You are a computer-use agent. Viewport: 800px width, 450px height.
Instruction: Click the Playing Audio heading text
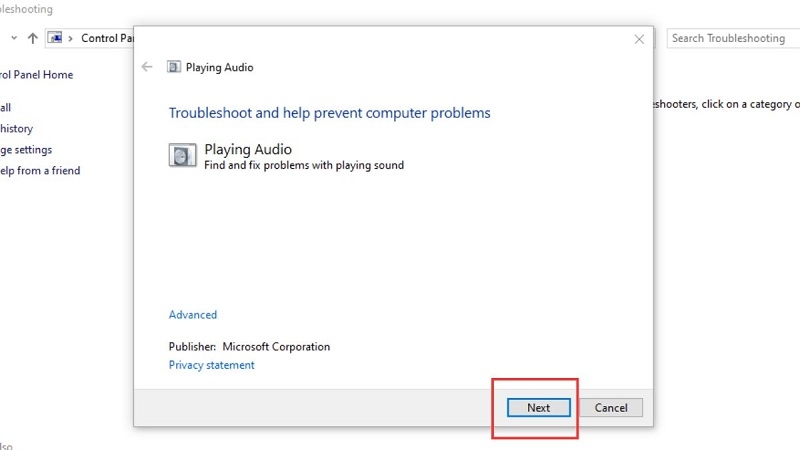[x=247, y=150]
